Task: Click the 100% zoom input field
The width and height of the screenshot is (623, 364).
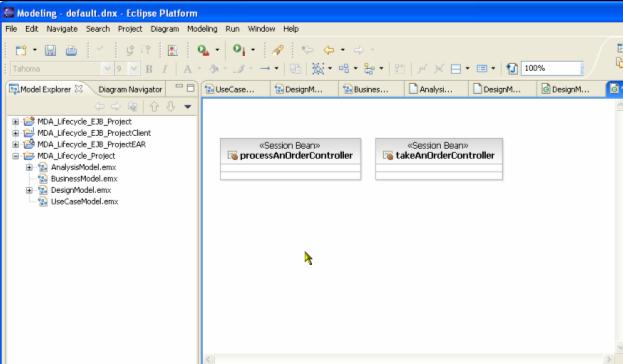Action: point(552,68)
